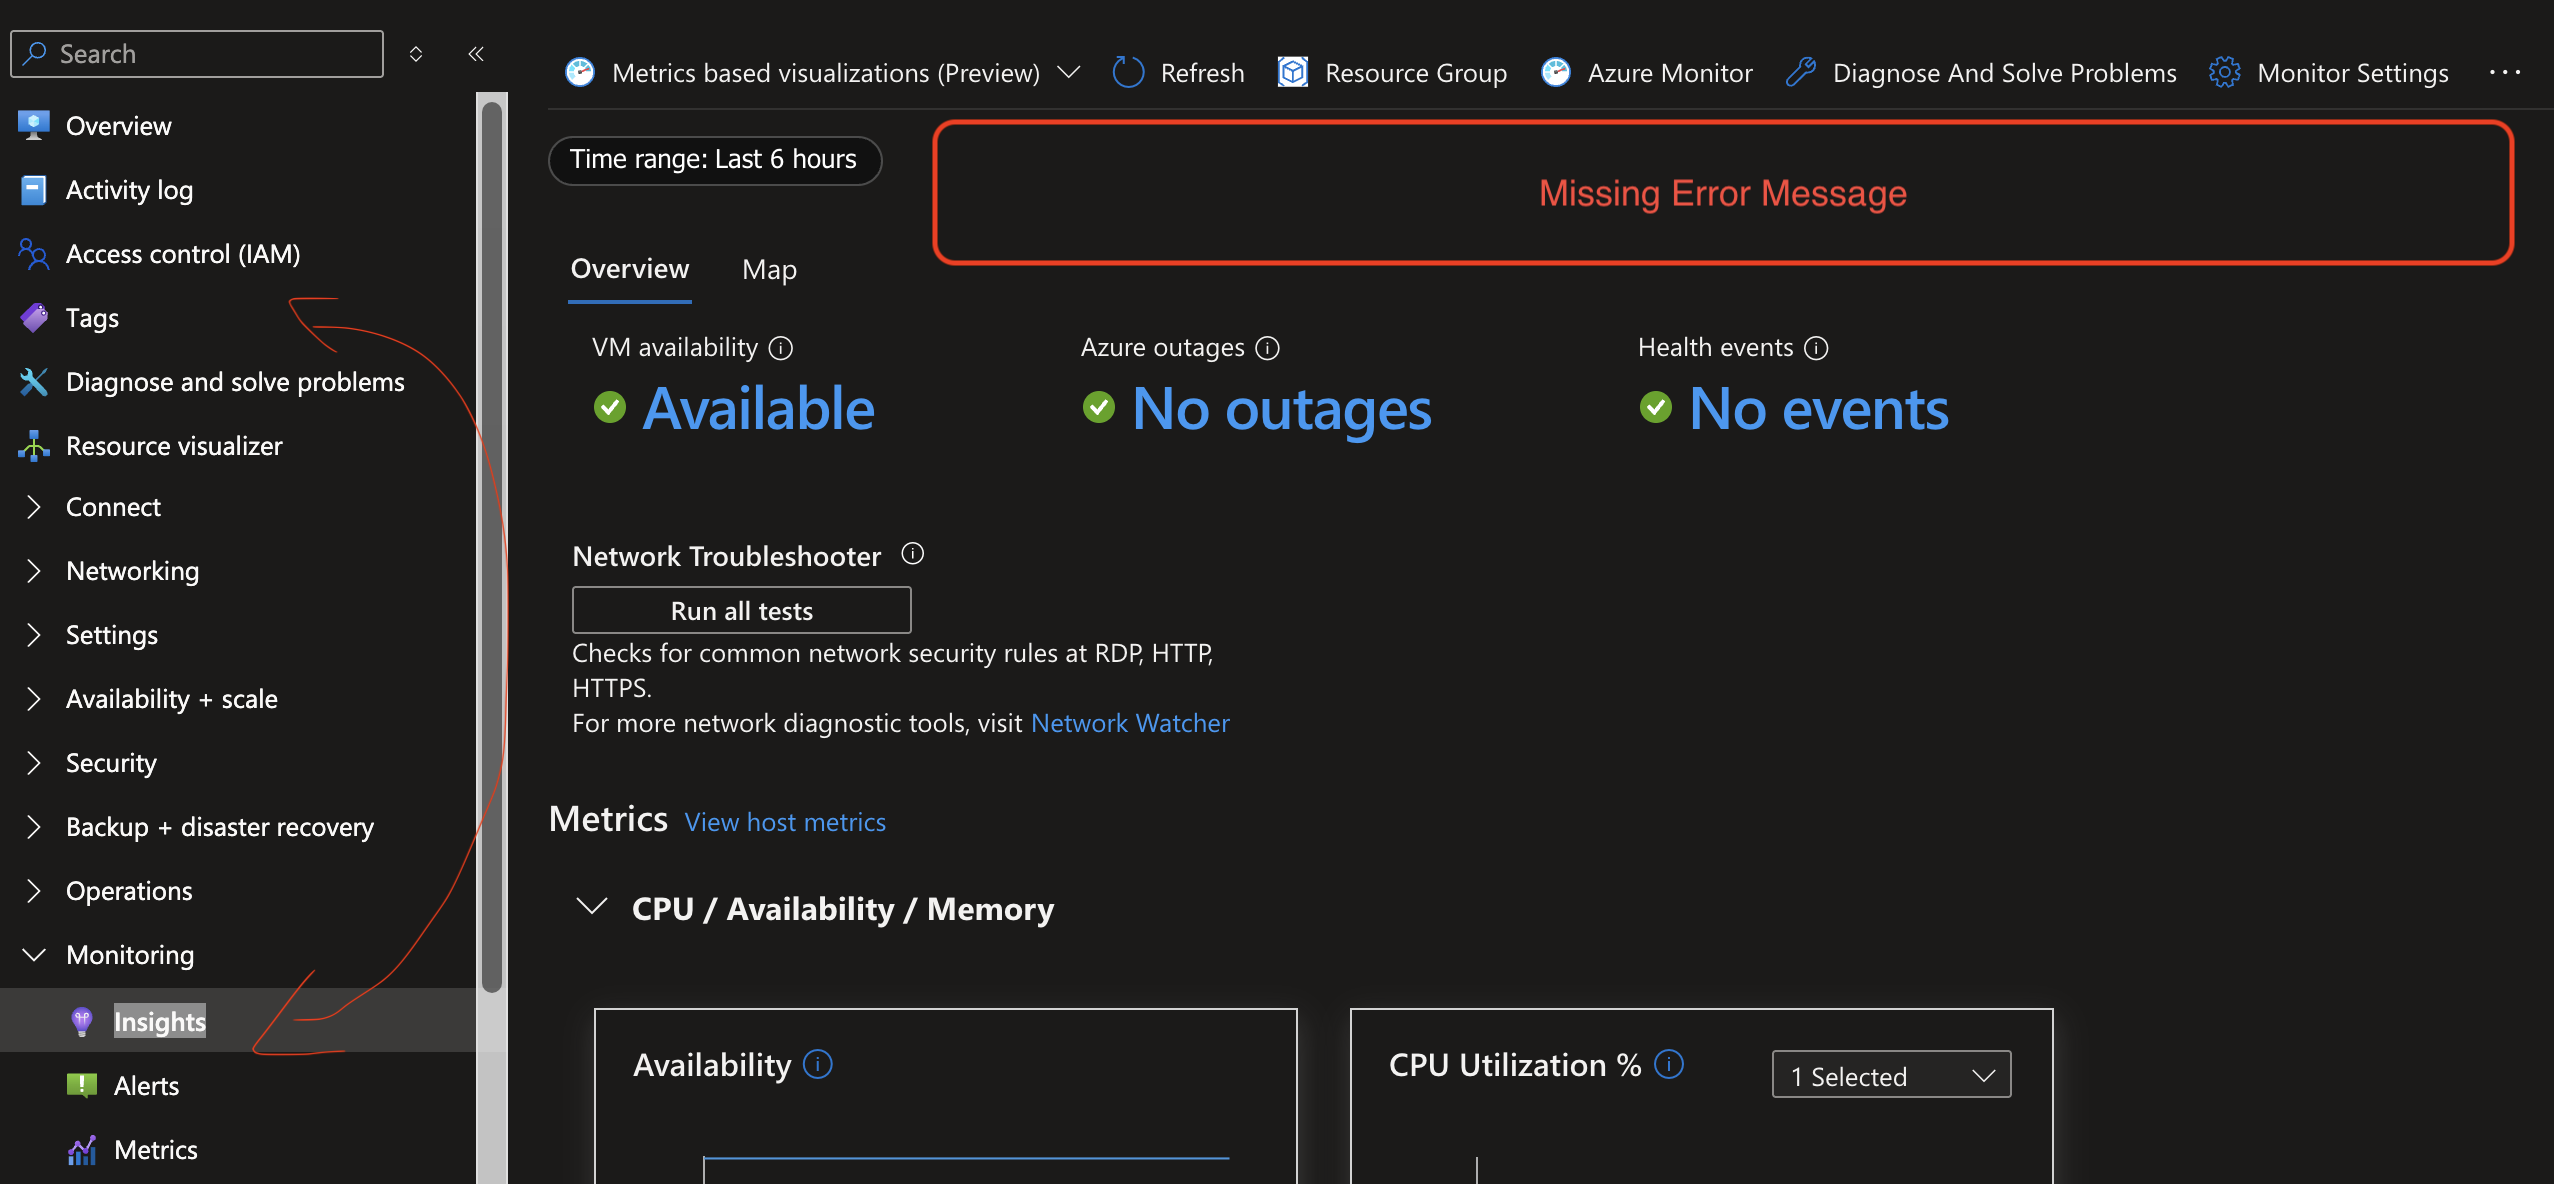This screenshot has height=1184, width=2554.
Task: Open the Activity log from sidebar
Action: point(129,189)
